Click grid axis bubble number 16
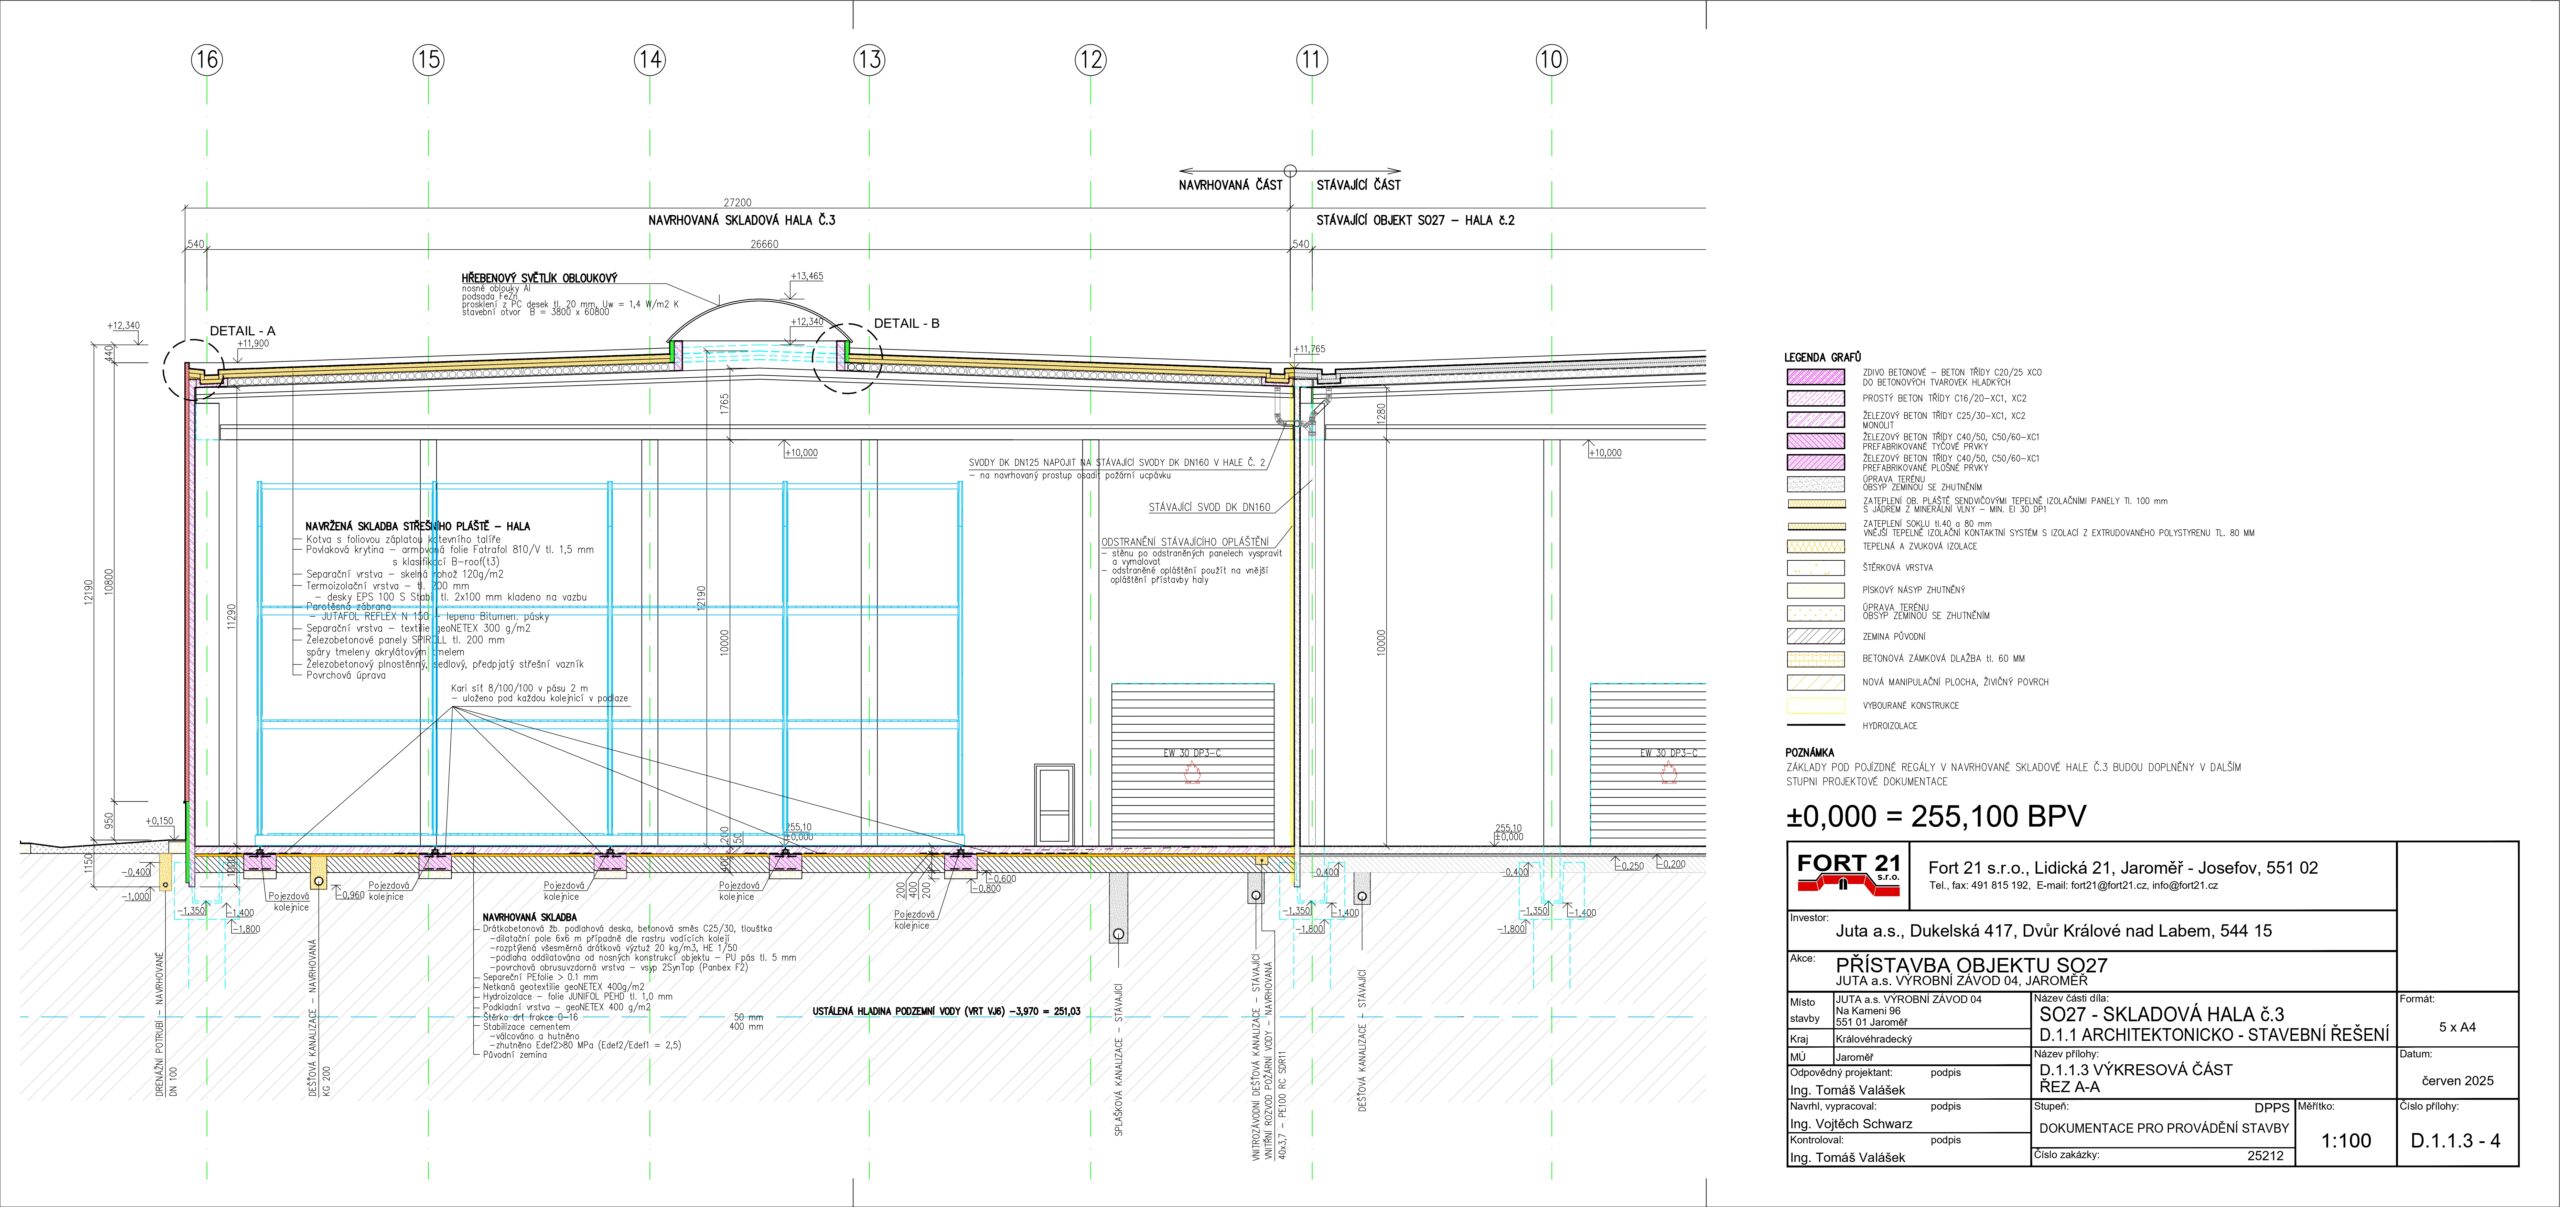 coord(206,60)
